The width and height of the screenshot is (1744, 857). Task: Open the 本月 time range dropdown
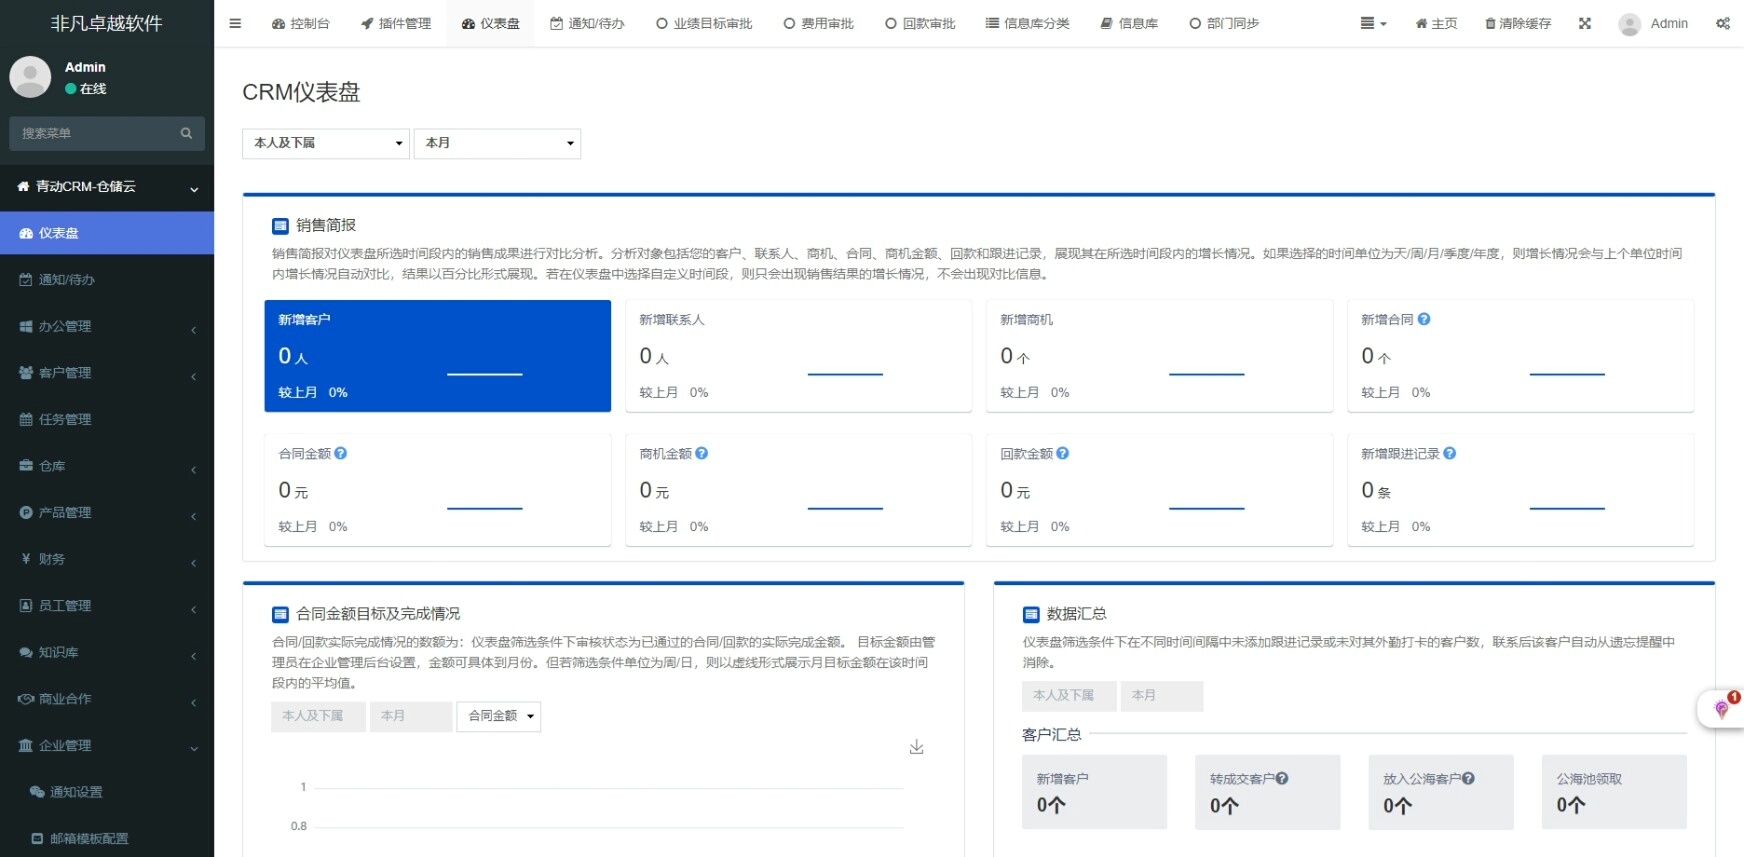pyautogui.click(x=497, y=143)
